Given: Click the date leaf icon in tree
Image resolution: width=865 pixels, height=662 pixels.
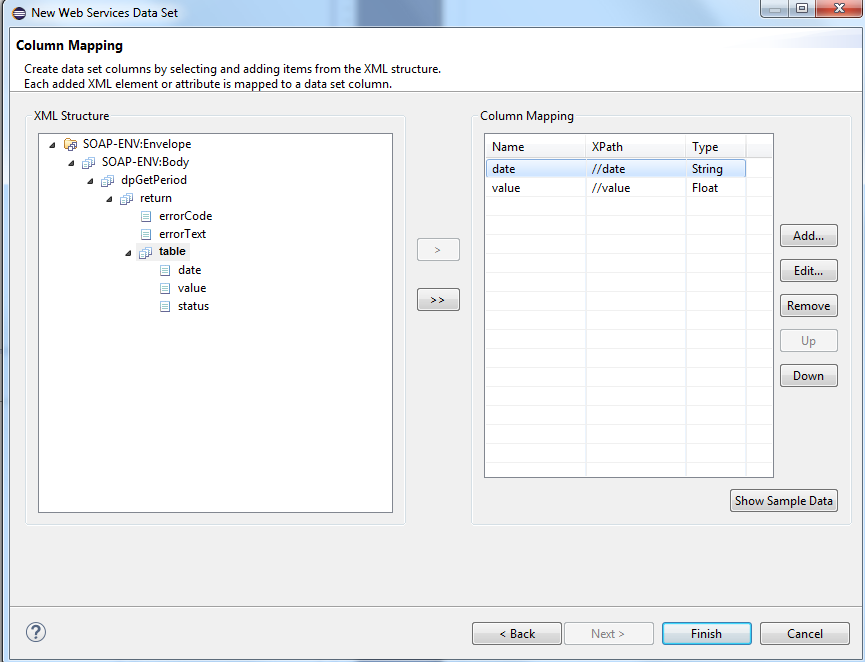Looking at the screenshot, I should point(165,270).
